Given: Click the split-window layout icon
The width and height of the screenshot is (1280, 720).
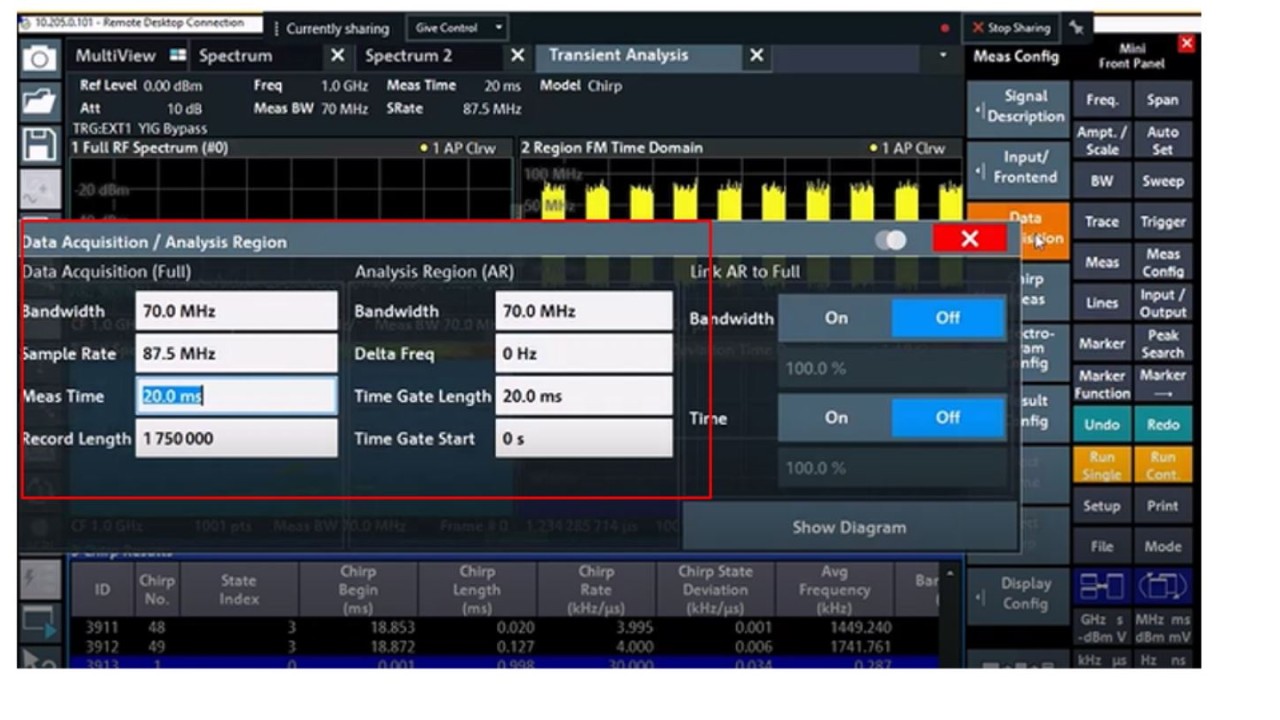Looking at the screenshot, I should point(1101,585).
